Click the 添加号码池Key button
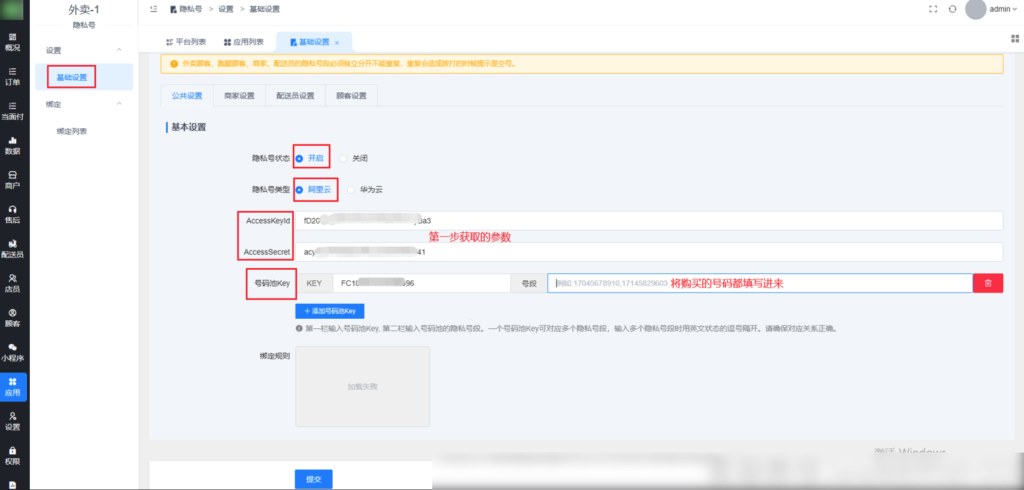This screenshot has width=1024, height=490. coord(330,311)
